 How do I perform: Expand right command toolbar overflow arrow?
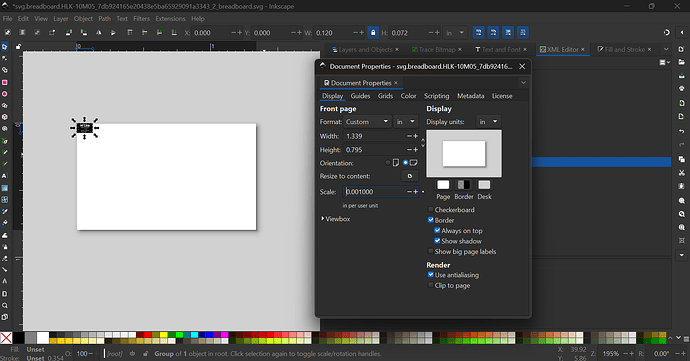682,255
